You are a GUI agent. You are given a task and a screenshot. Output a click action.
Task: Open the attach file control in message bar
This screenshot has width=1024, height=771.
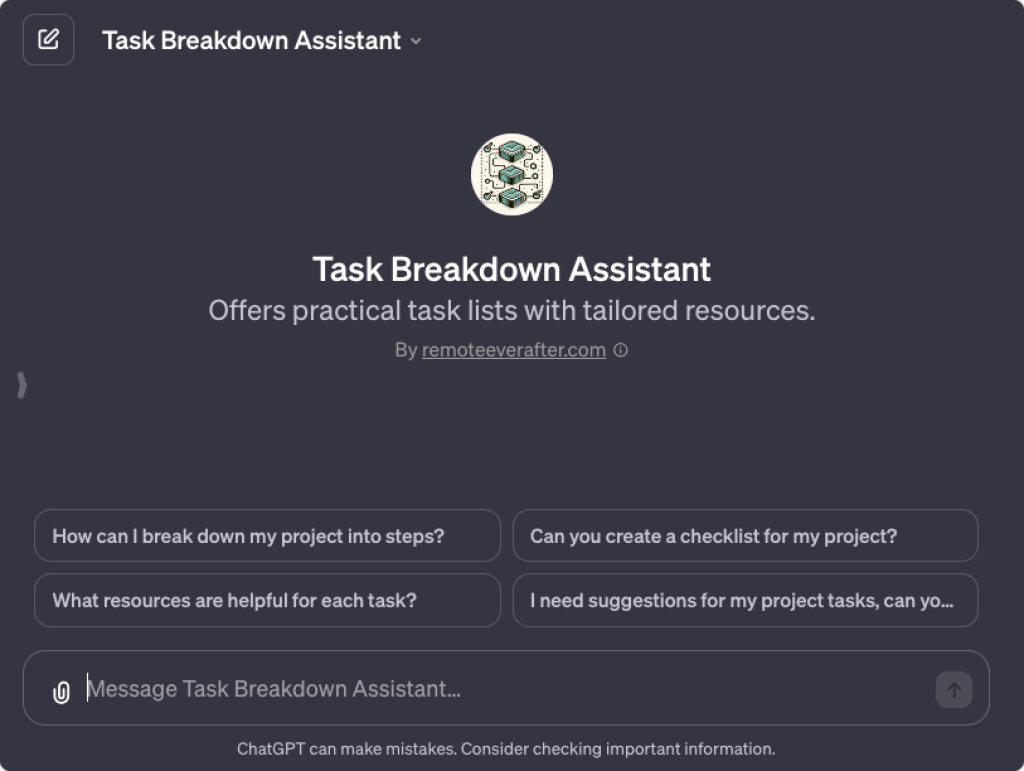(x=60, y=689)
